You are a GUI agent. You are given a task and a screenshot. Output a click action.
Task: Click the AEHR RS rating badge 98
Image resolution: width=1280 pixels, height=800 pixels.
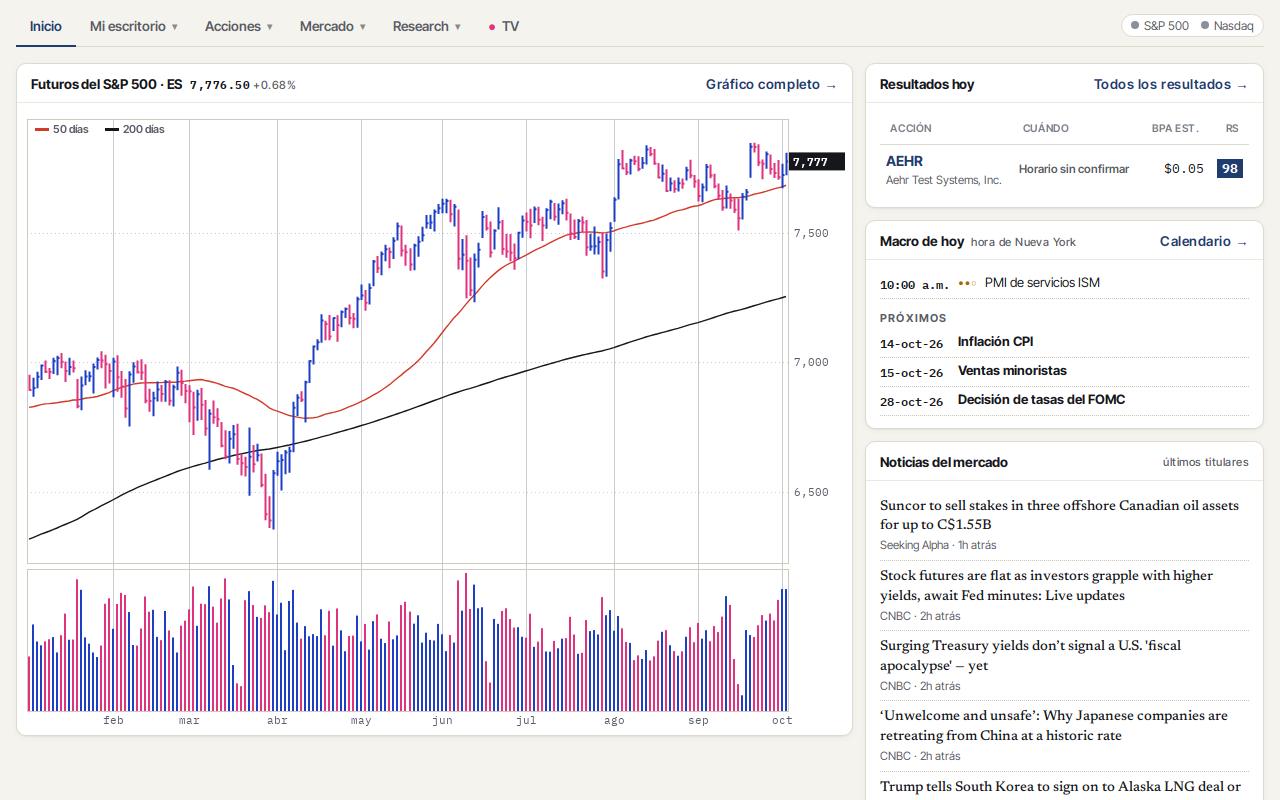point(1229,169)
